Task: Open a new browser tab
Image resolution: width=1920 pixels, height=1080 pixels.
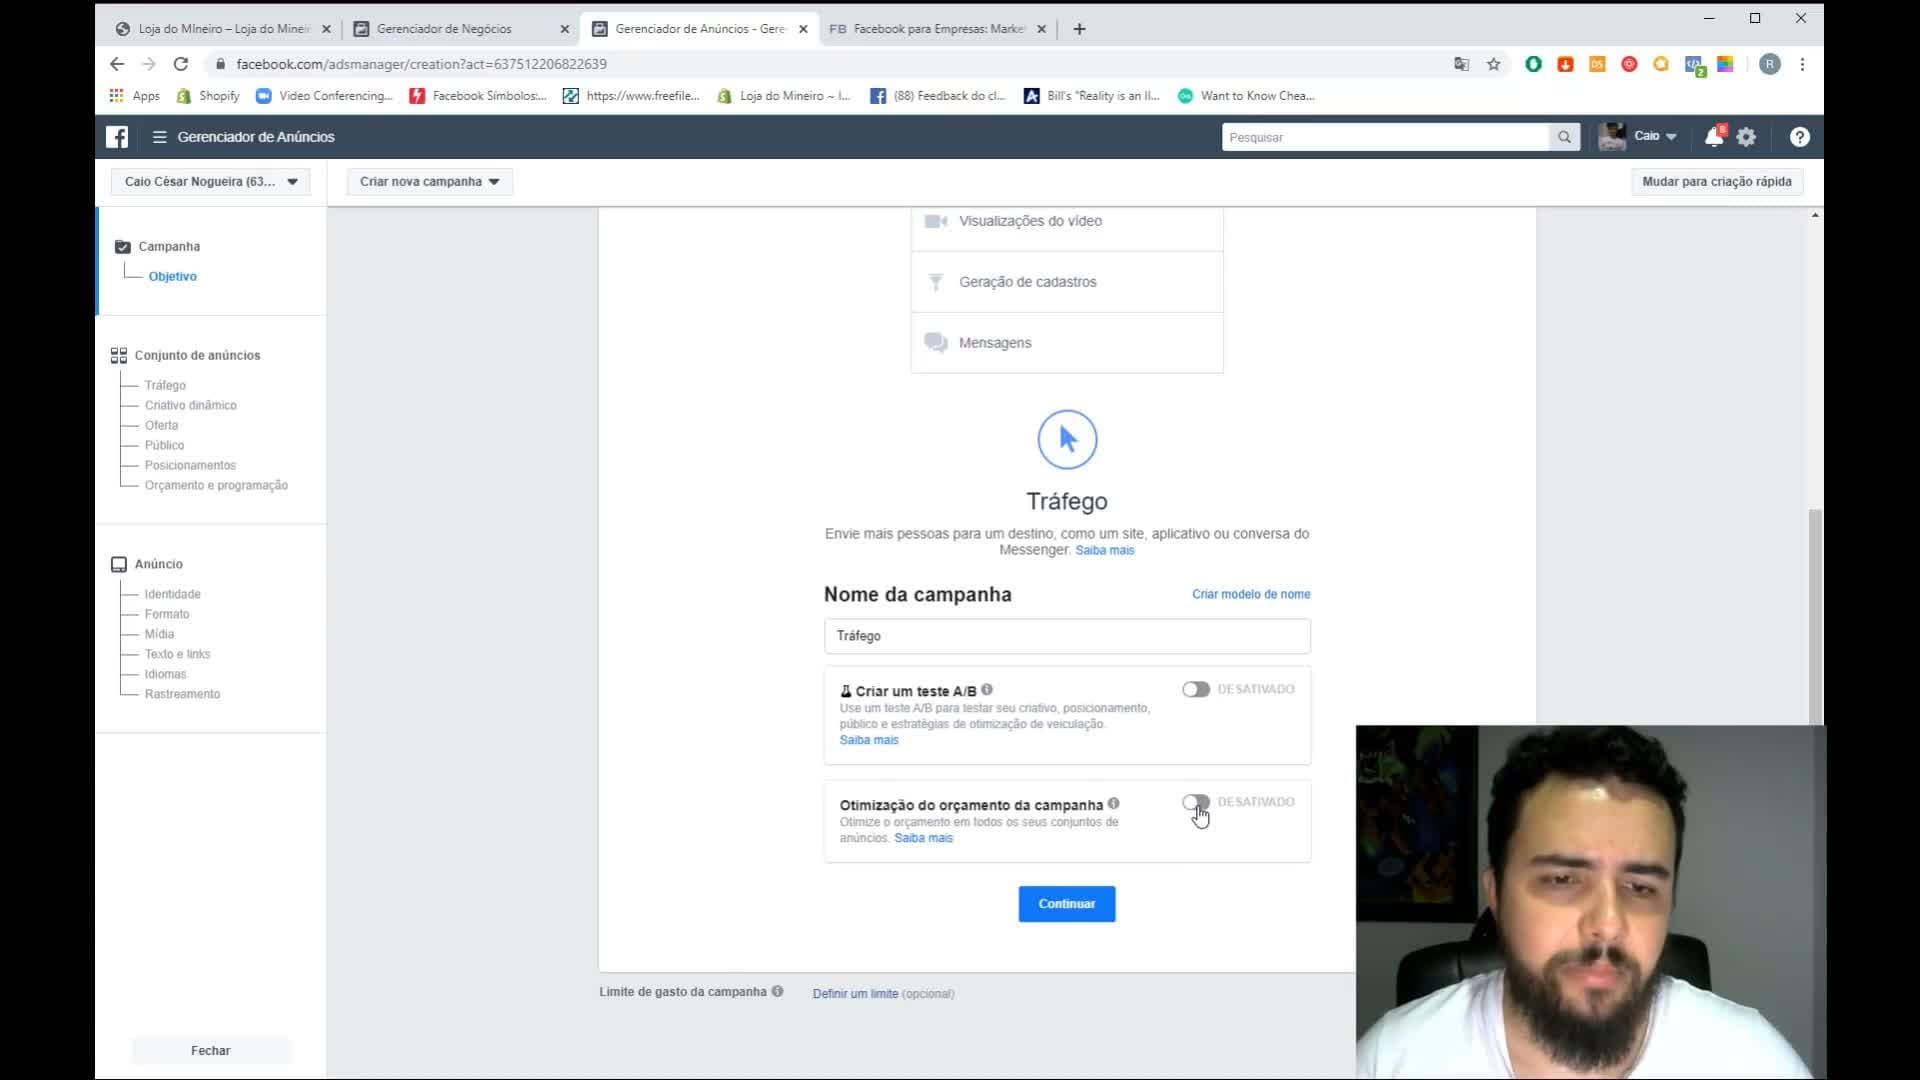Action: [x=1079, y=29]
